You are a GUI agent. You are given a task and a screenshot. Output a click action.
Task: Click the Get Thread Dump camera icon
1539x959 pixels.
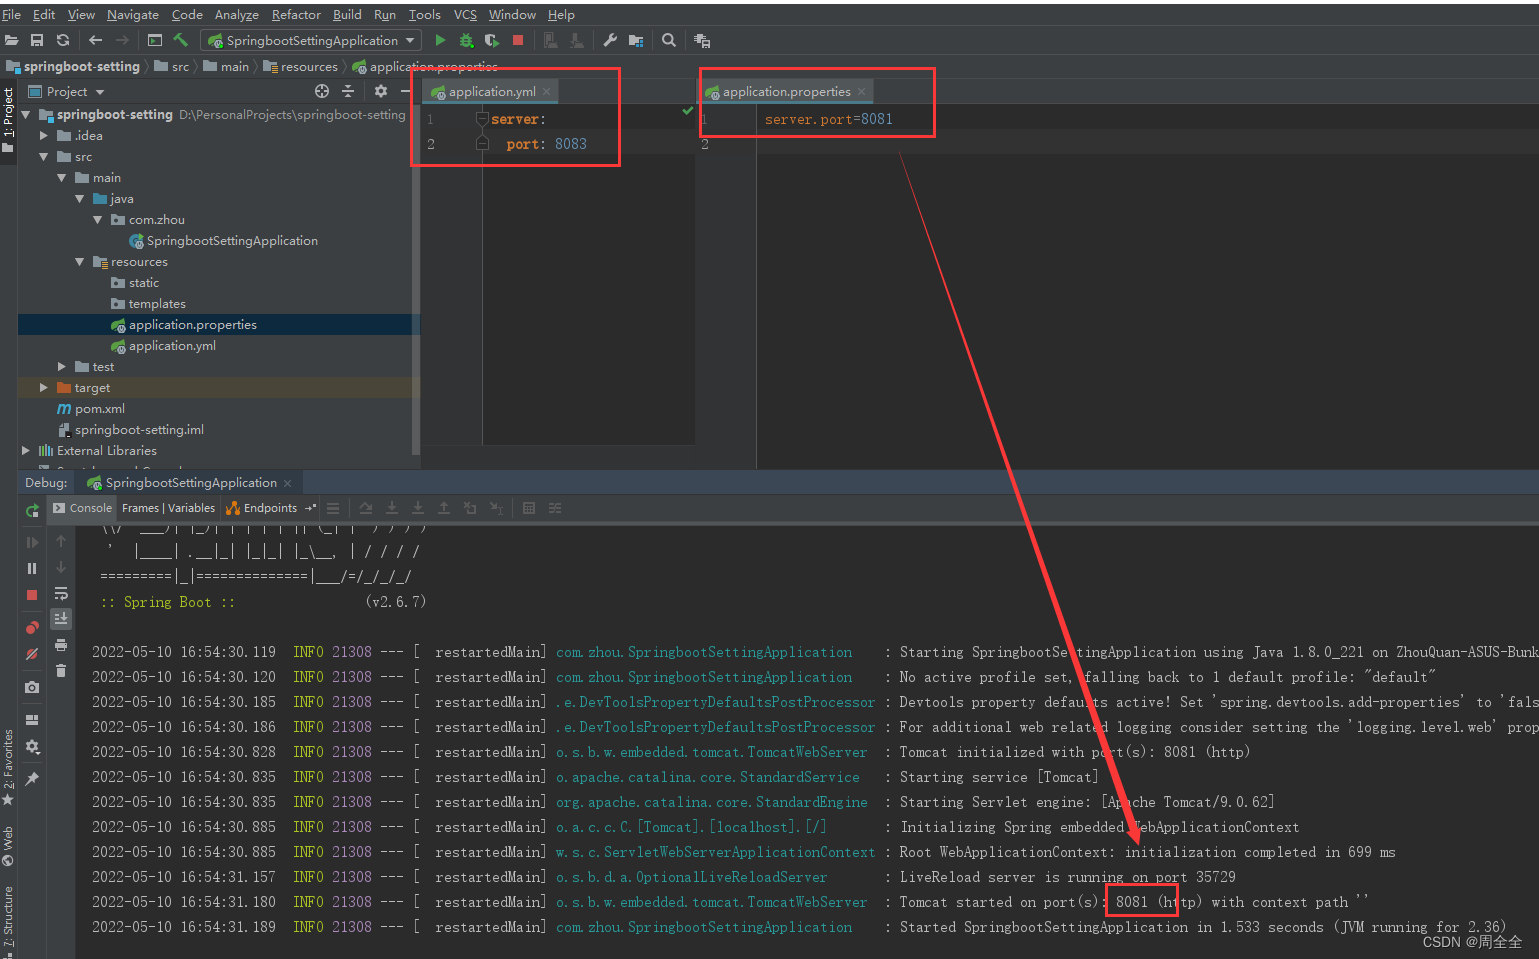click(32, 687)
